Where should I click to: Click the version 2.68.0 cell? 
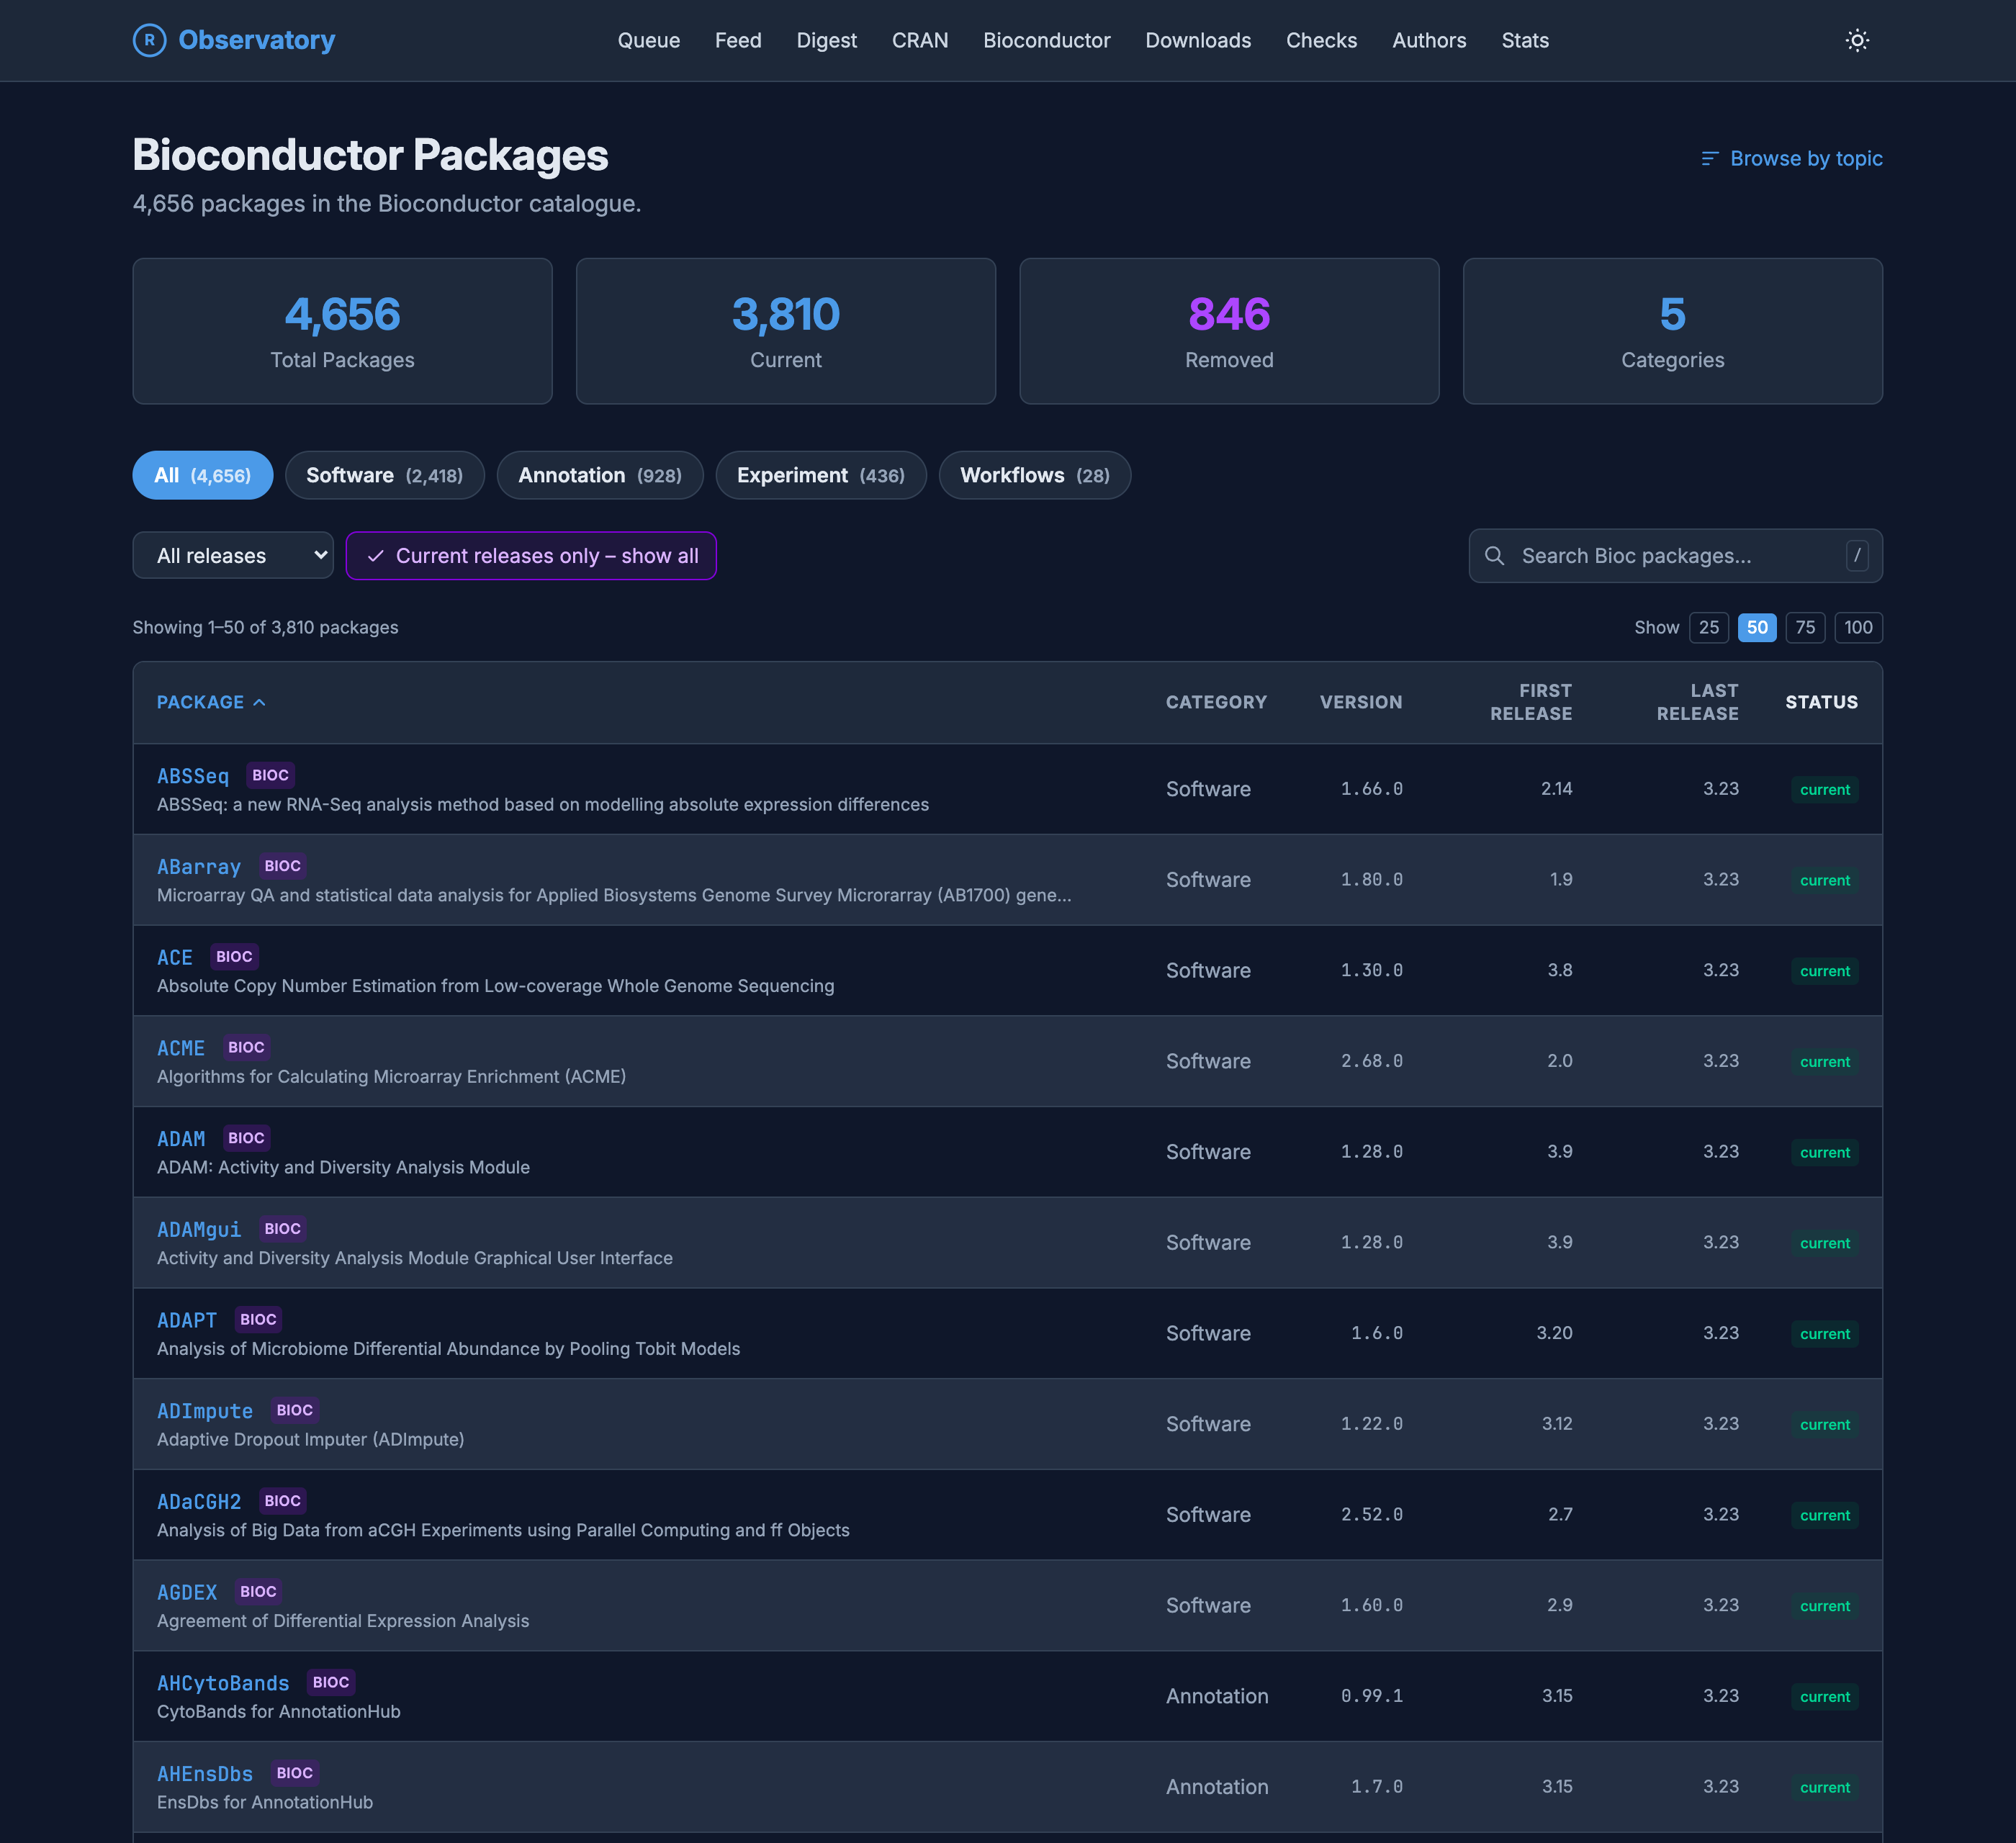click(1372, 1061)
